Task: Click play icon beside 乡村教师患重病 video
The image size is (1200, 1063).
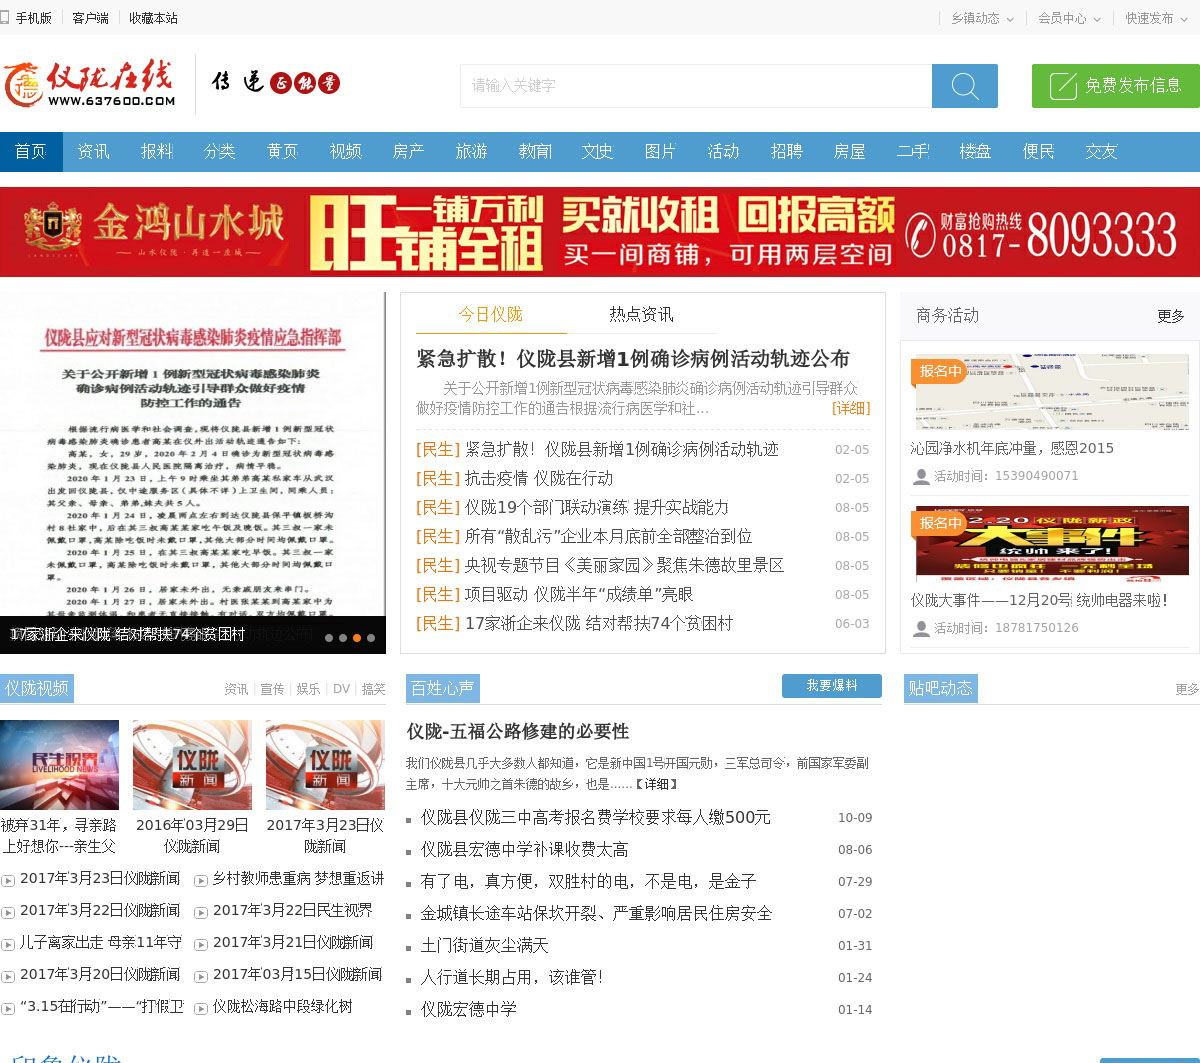Action: tap(201, 880)
